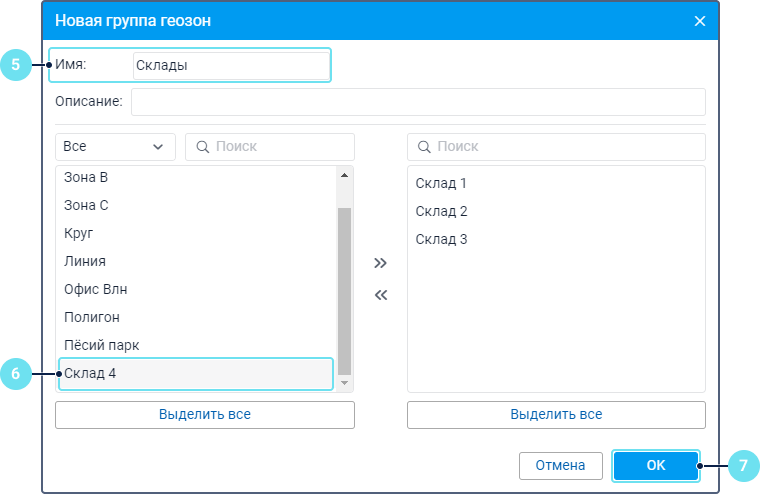Screen dimensions: 760x494
Task: Click the Отмена button
Action: [560, 465]
